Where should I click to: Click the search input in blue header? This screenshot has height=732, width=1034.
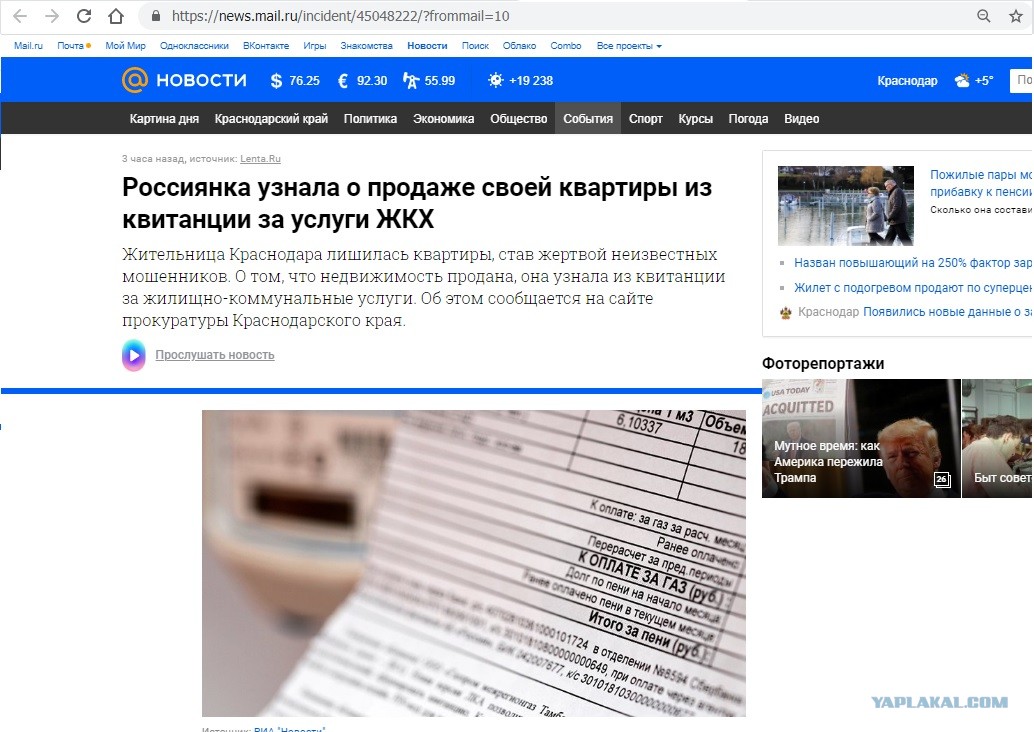point(1021,80)
